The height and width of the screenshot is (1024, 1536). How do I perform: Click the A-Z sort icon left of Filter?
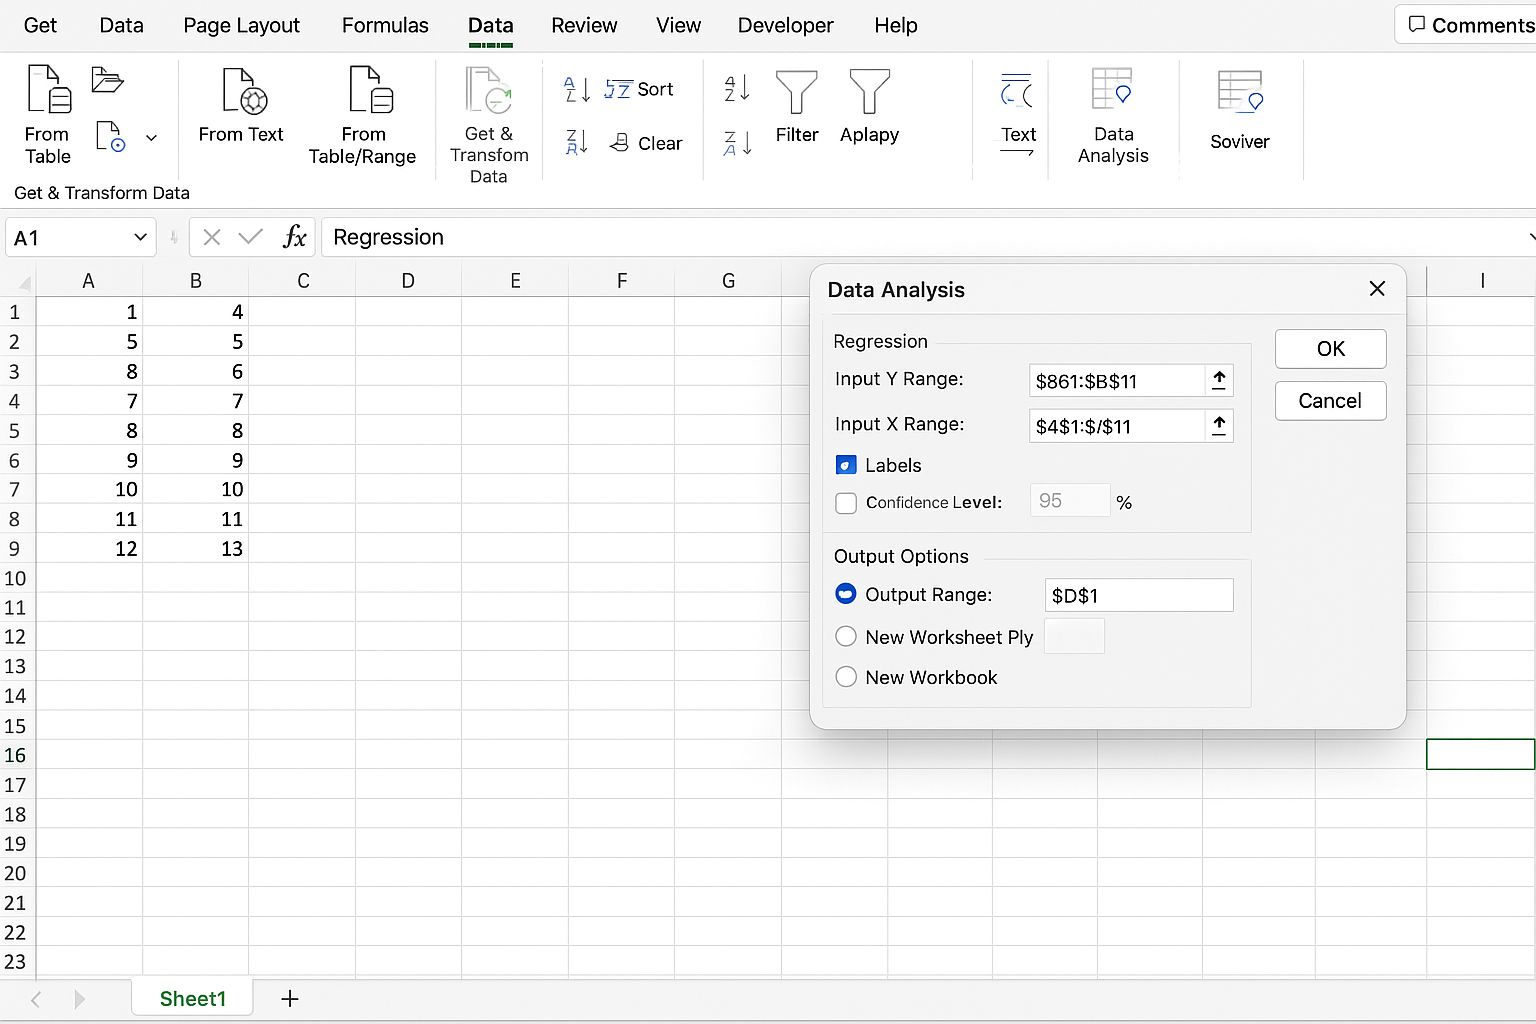[737, 89]
